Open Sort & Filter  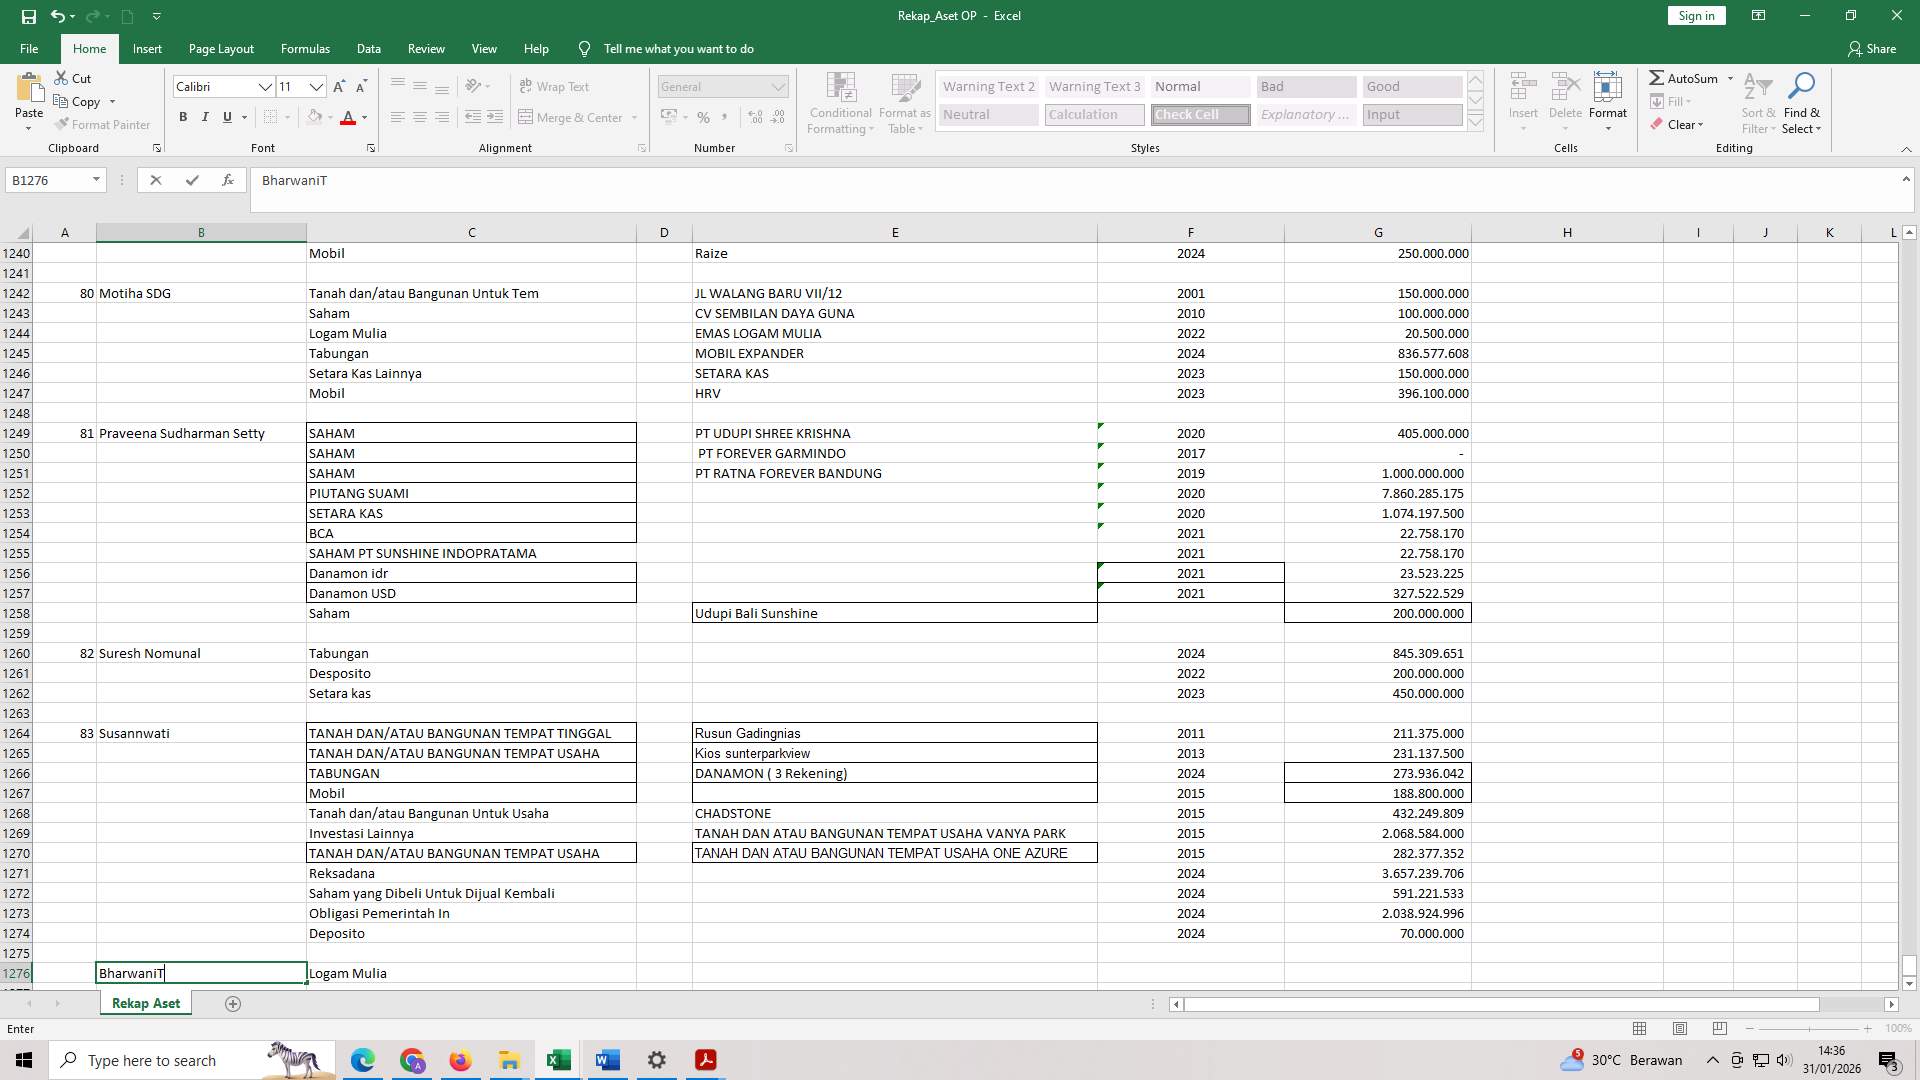(1758, 103)
